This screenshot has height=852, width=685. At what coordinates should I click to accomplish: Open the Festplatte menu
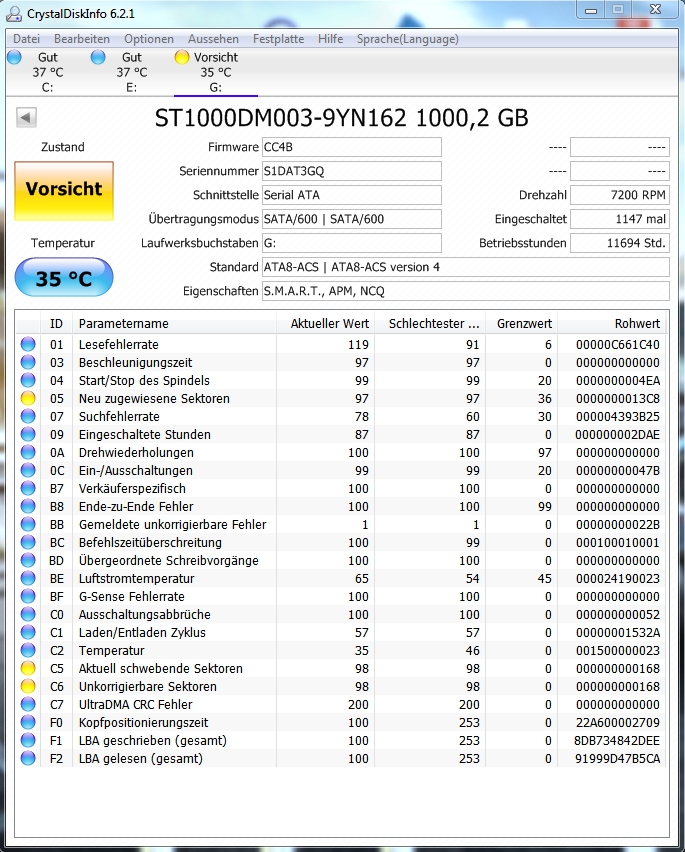point(278,39)
